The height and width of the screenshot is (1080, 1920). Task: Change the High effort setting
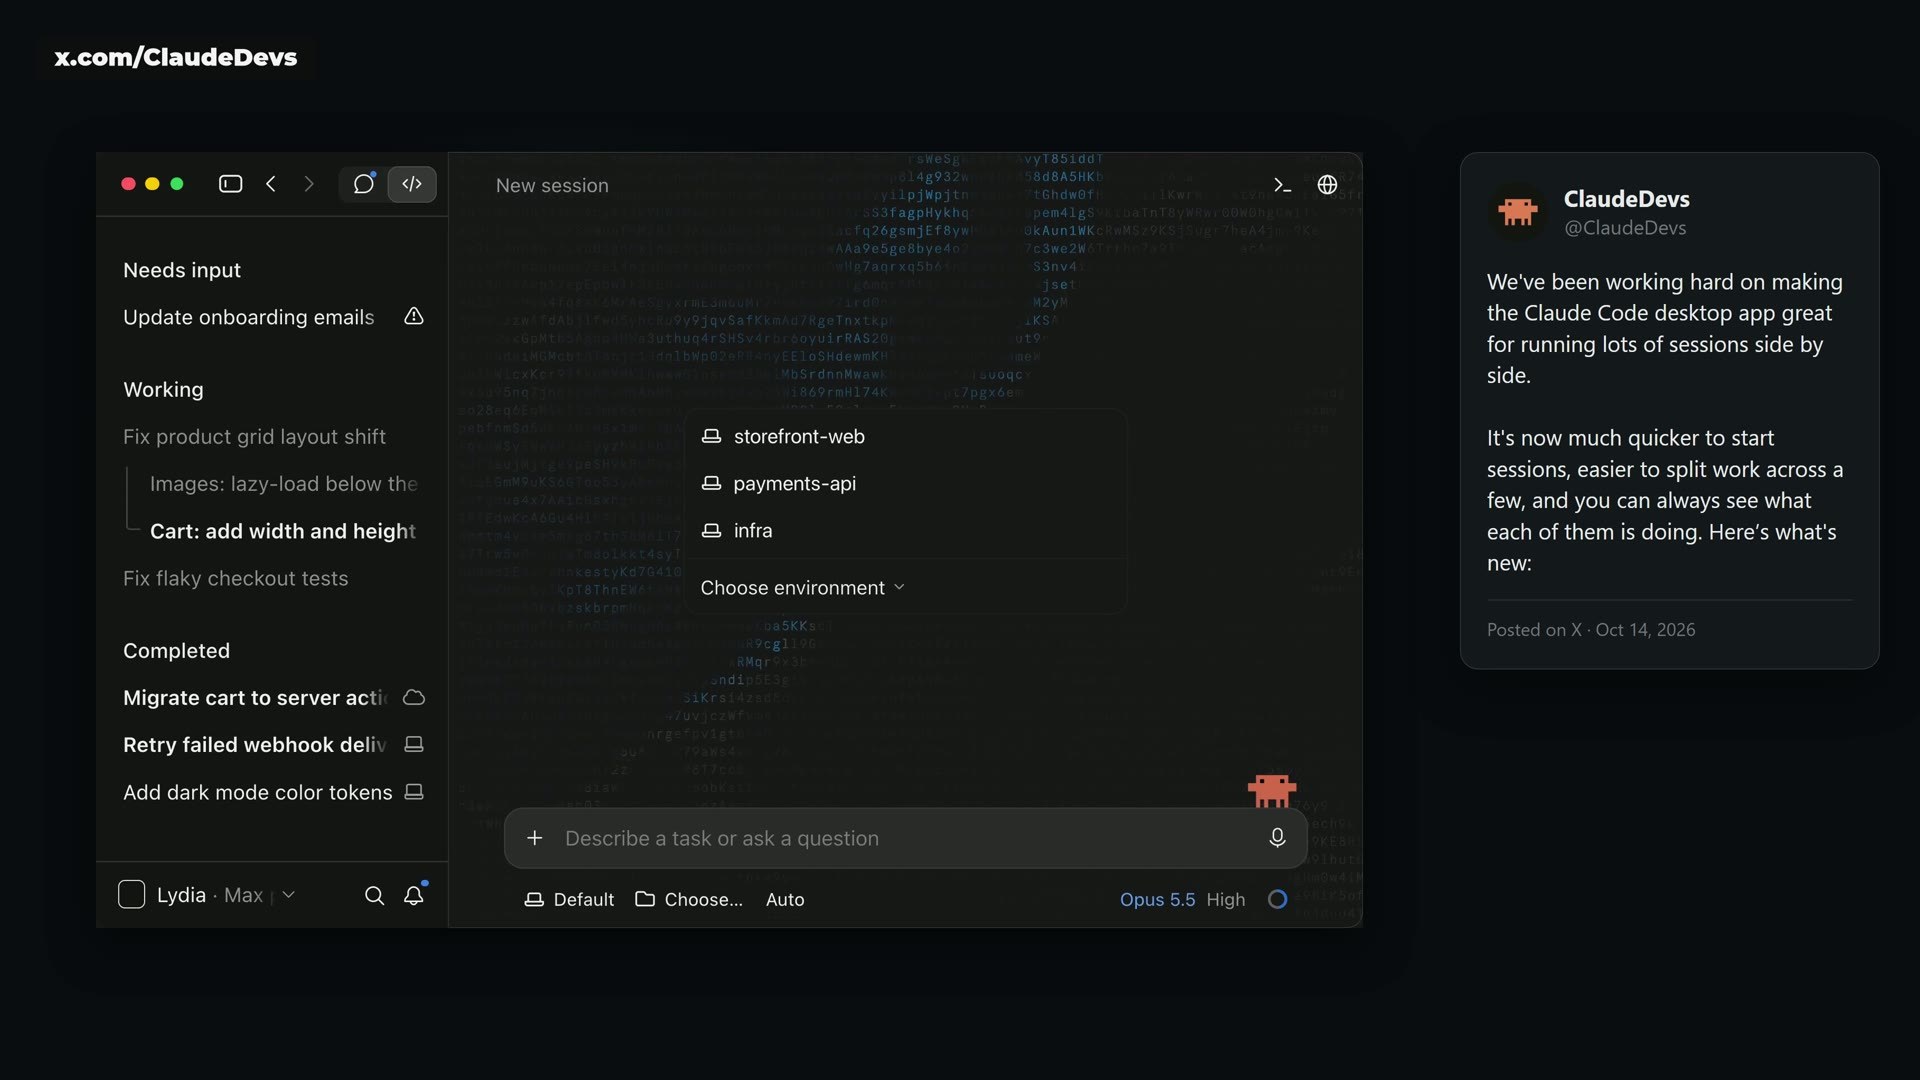[x=1225, y=900]
